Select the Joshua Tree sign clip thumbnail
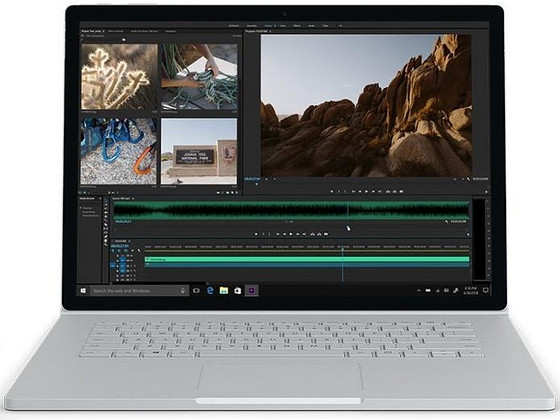 [x=199, y=151]
